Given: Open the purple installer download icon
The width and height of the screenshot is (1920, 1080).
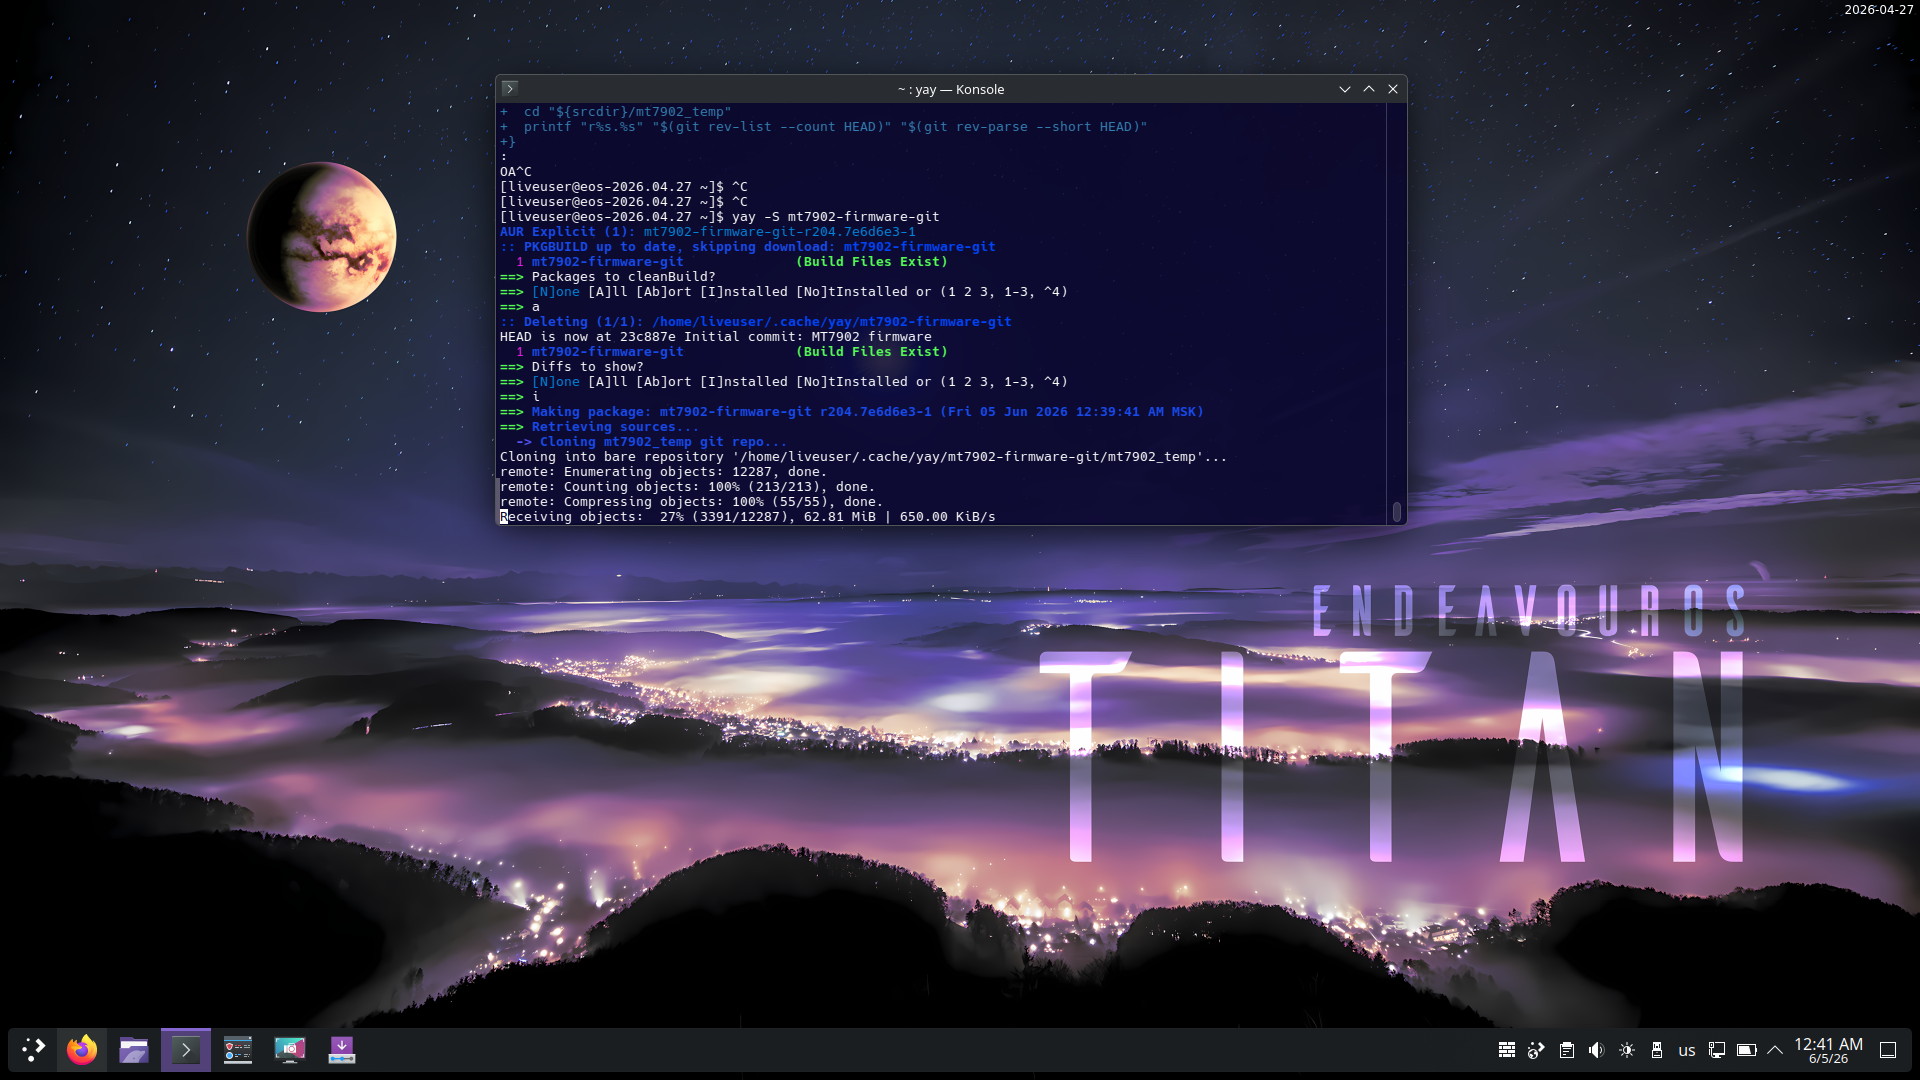Looking at the screenshot, I should point(342,1050).
